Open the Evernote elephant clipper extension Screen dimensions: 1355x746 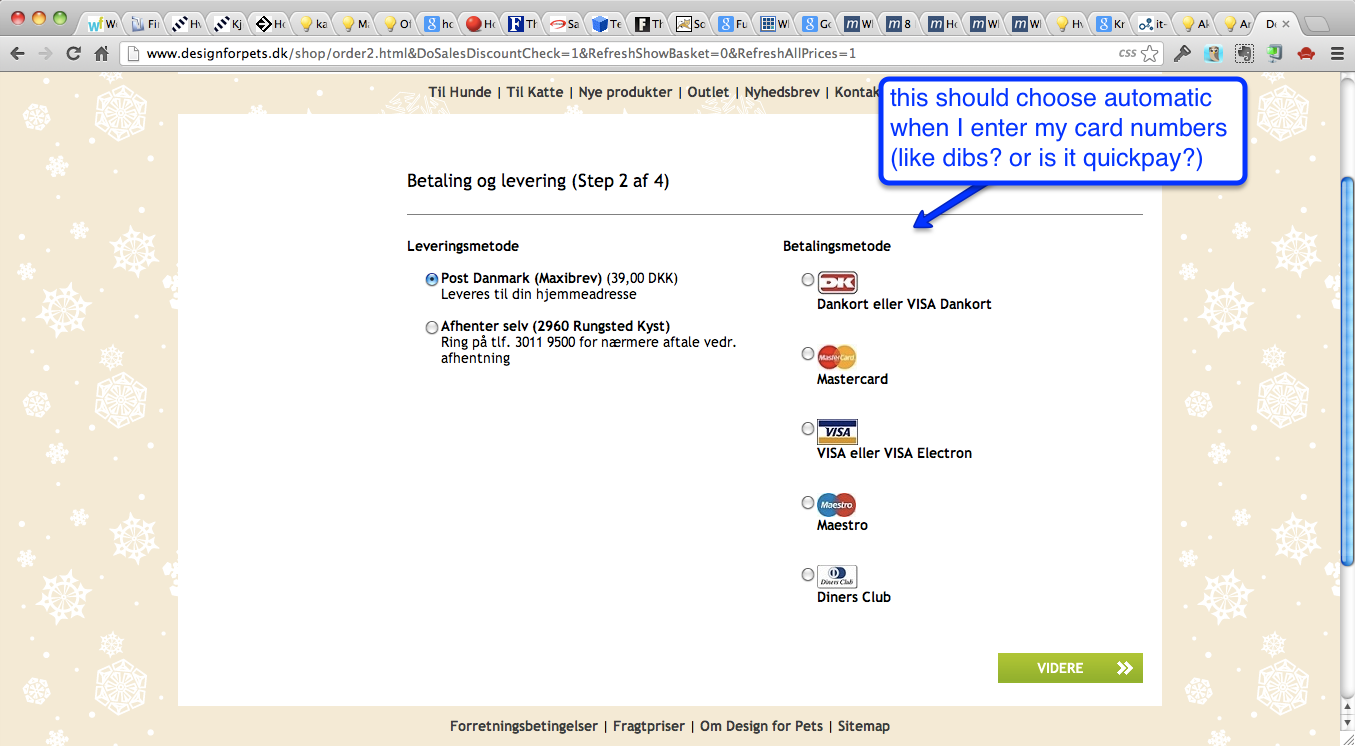1244,54
